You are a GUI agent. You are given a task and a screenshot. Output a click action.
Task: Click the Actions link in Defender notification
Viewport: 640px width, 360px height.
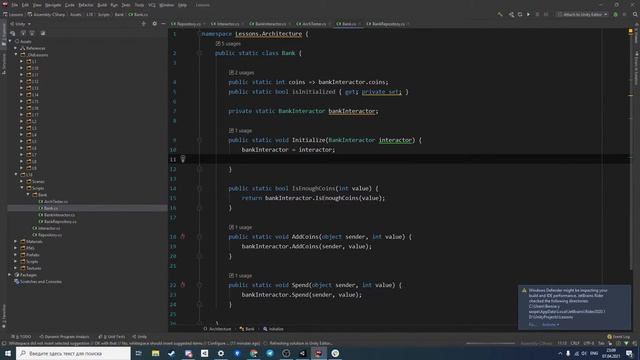click(550, 324)
